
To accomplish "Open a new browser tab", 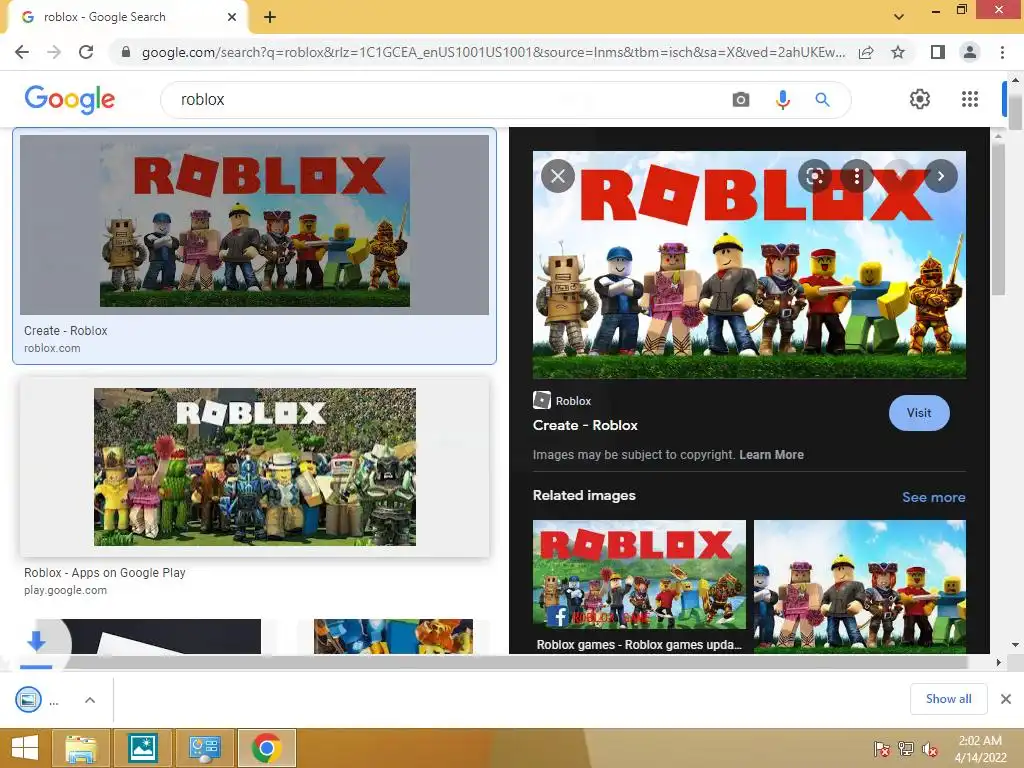I will click(270, 18).
